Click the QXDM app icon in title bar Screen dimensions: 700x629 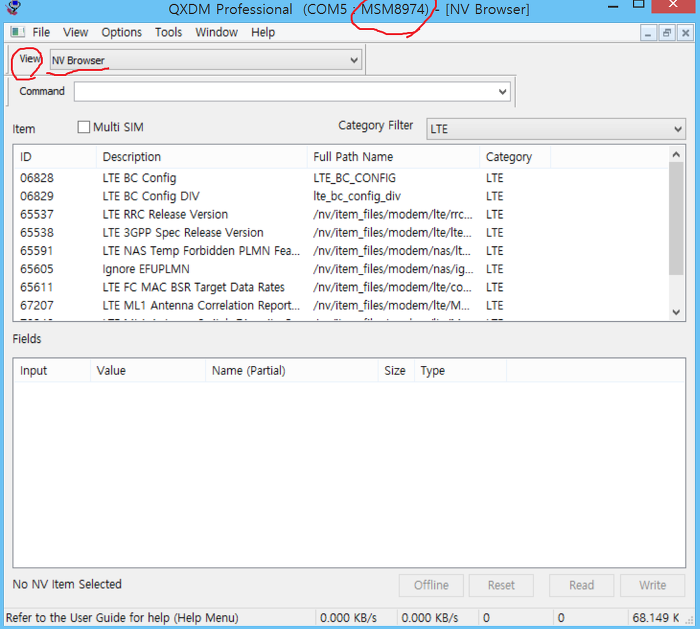click(x=15, y=7)
